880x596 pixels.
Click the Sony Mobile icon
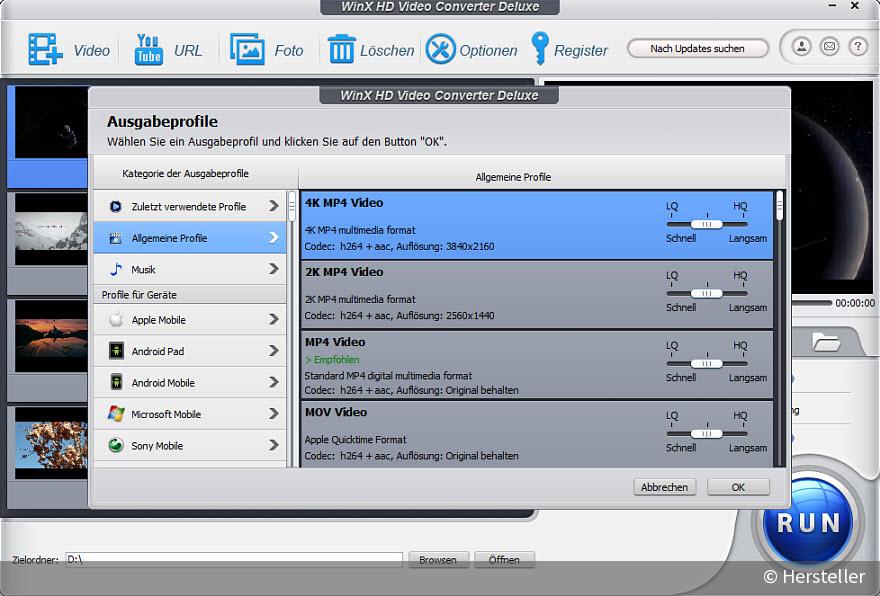click(x=116, y=446)
